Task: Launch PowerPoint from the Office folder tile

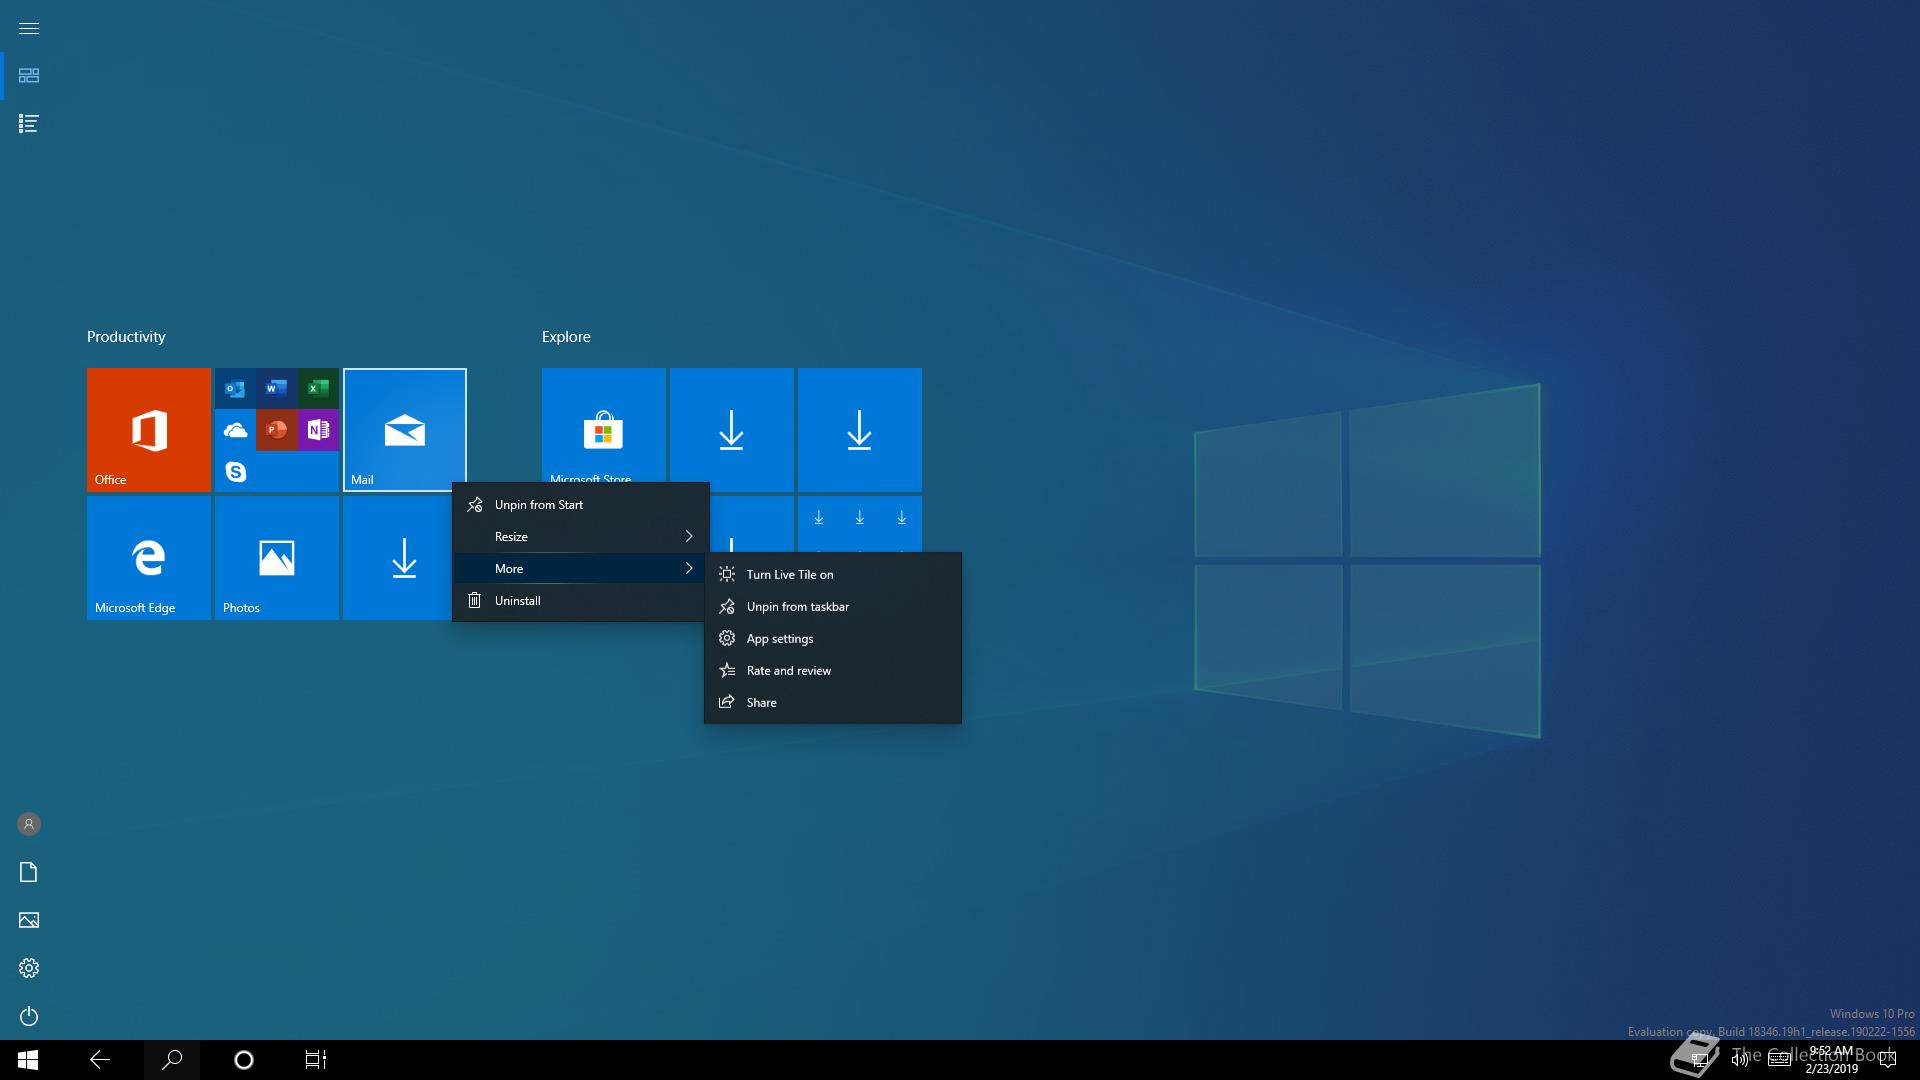Action: (x=277, y=430)
